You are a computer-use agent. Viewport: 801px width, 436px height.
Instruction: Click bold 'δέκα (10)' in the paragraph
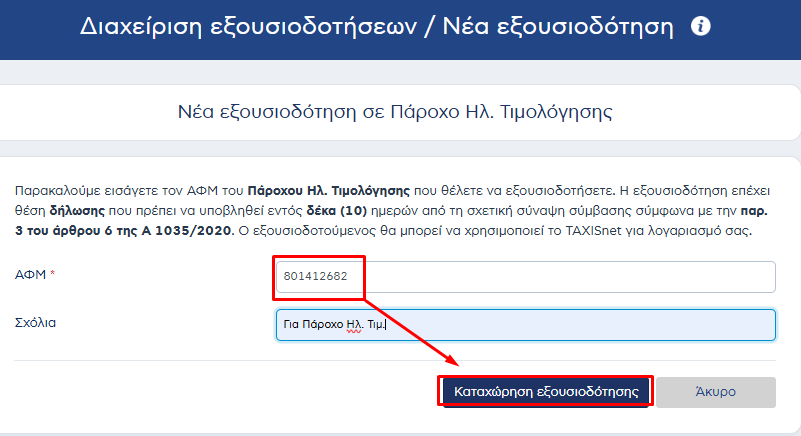(x=337, y=211)
